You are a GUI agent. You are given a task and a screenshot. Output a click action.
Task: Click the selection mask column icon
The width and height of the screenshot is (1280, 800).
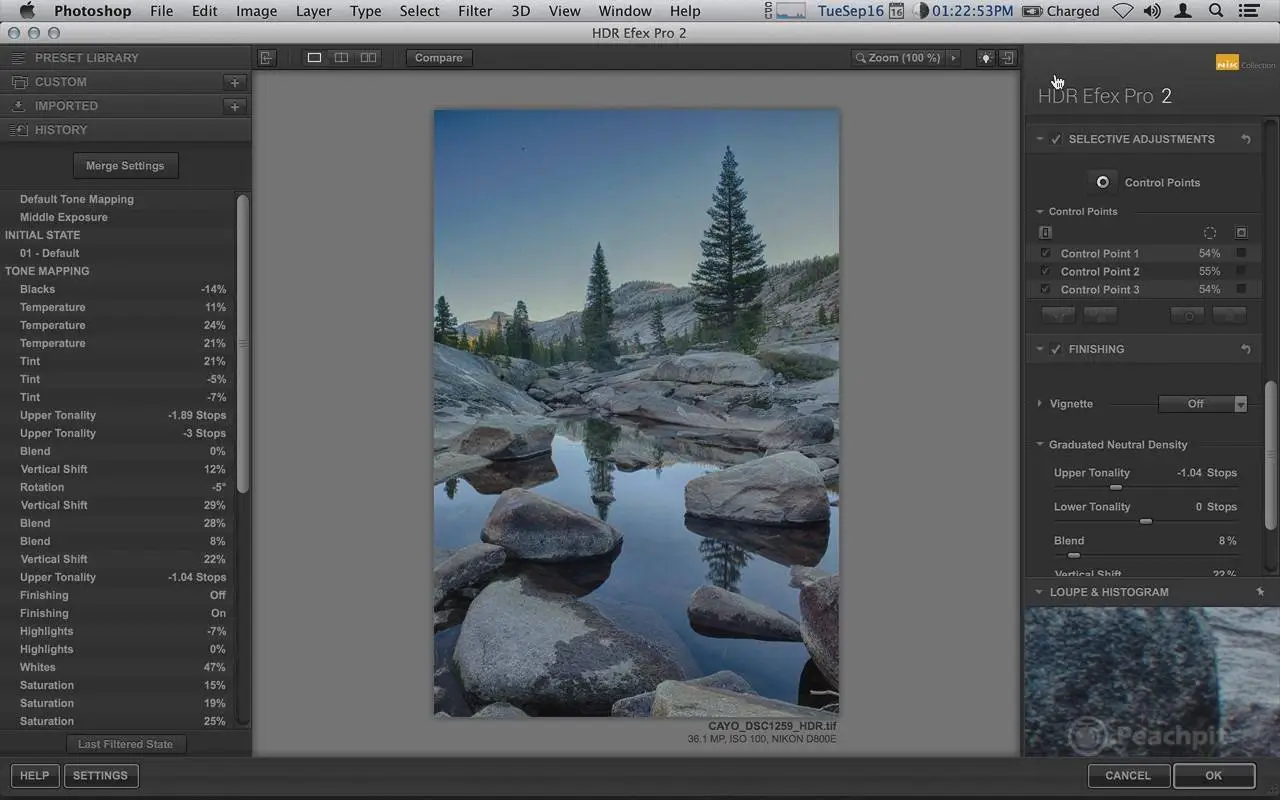coord(1241,232)
